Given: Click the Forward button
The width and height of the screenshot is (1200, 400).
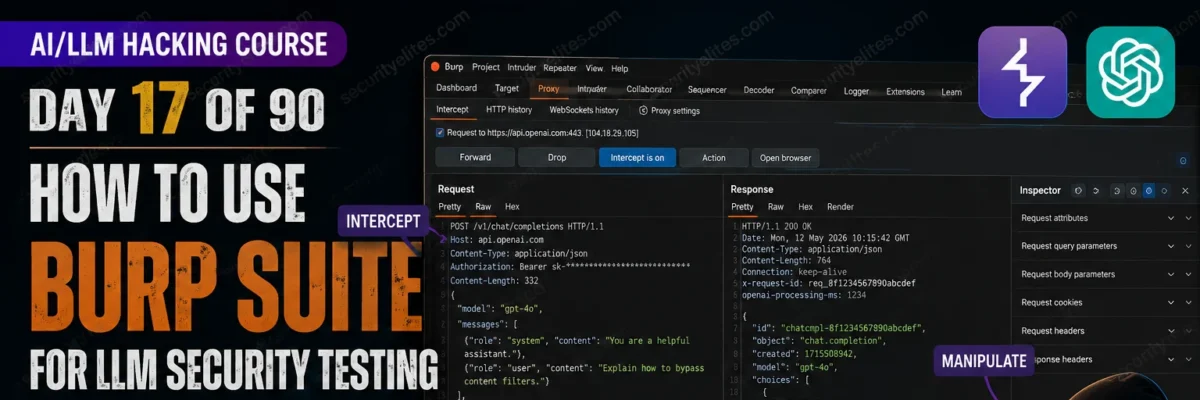Looking at the screenshot, I should (x=475, y=157).
